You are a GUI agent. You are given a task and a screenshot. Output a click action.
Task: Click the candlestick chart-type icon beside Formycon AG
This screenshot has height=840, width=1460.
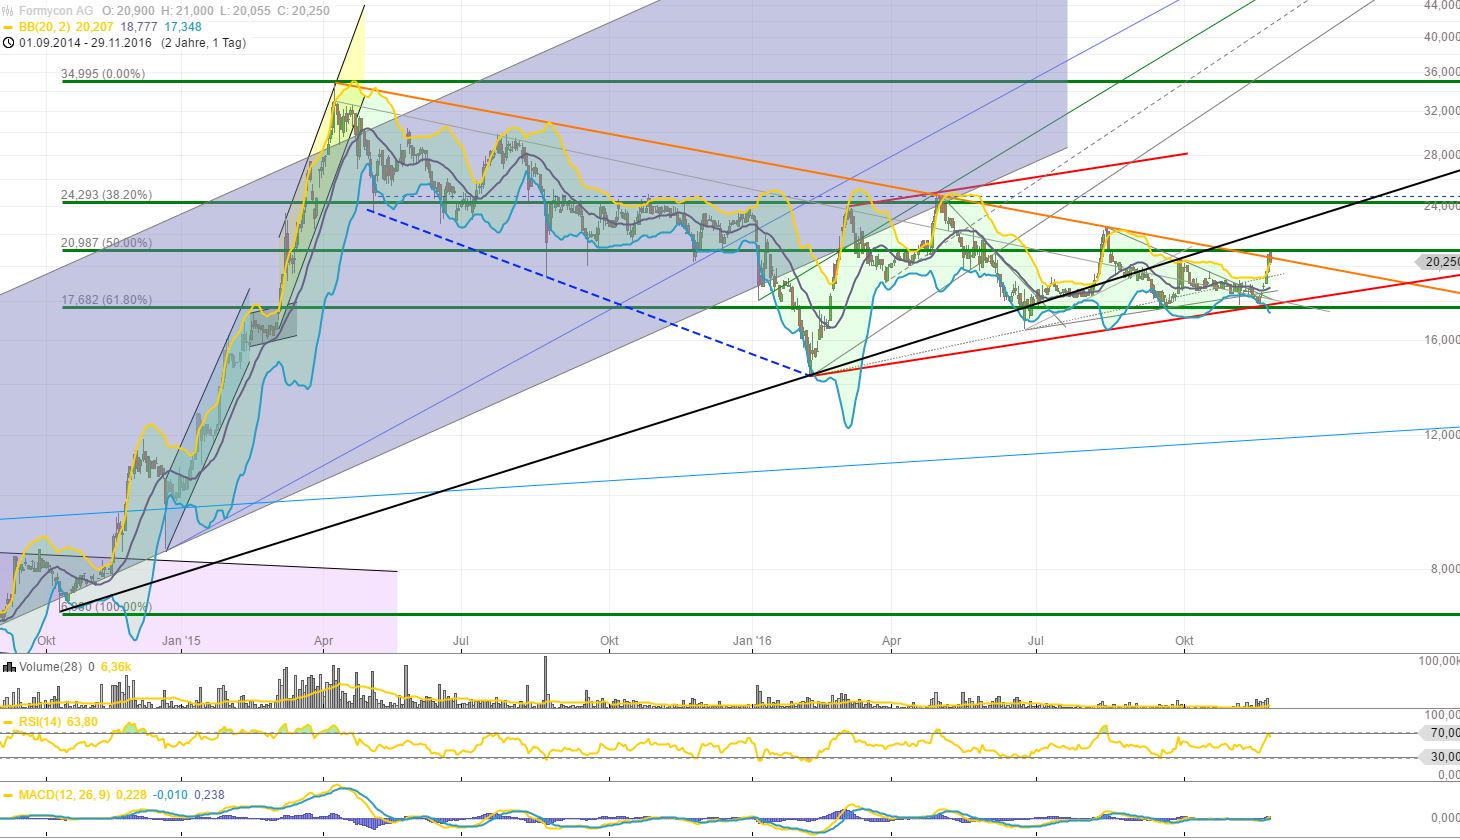(9, 11)
